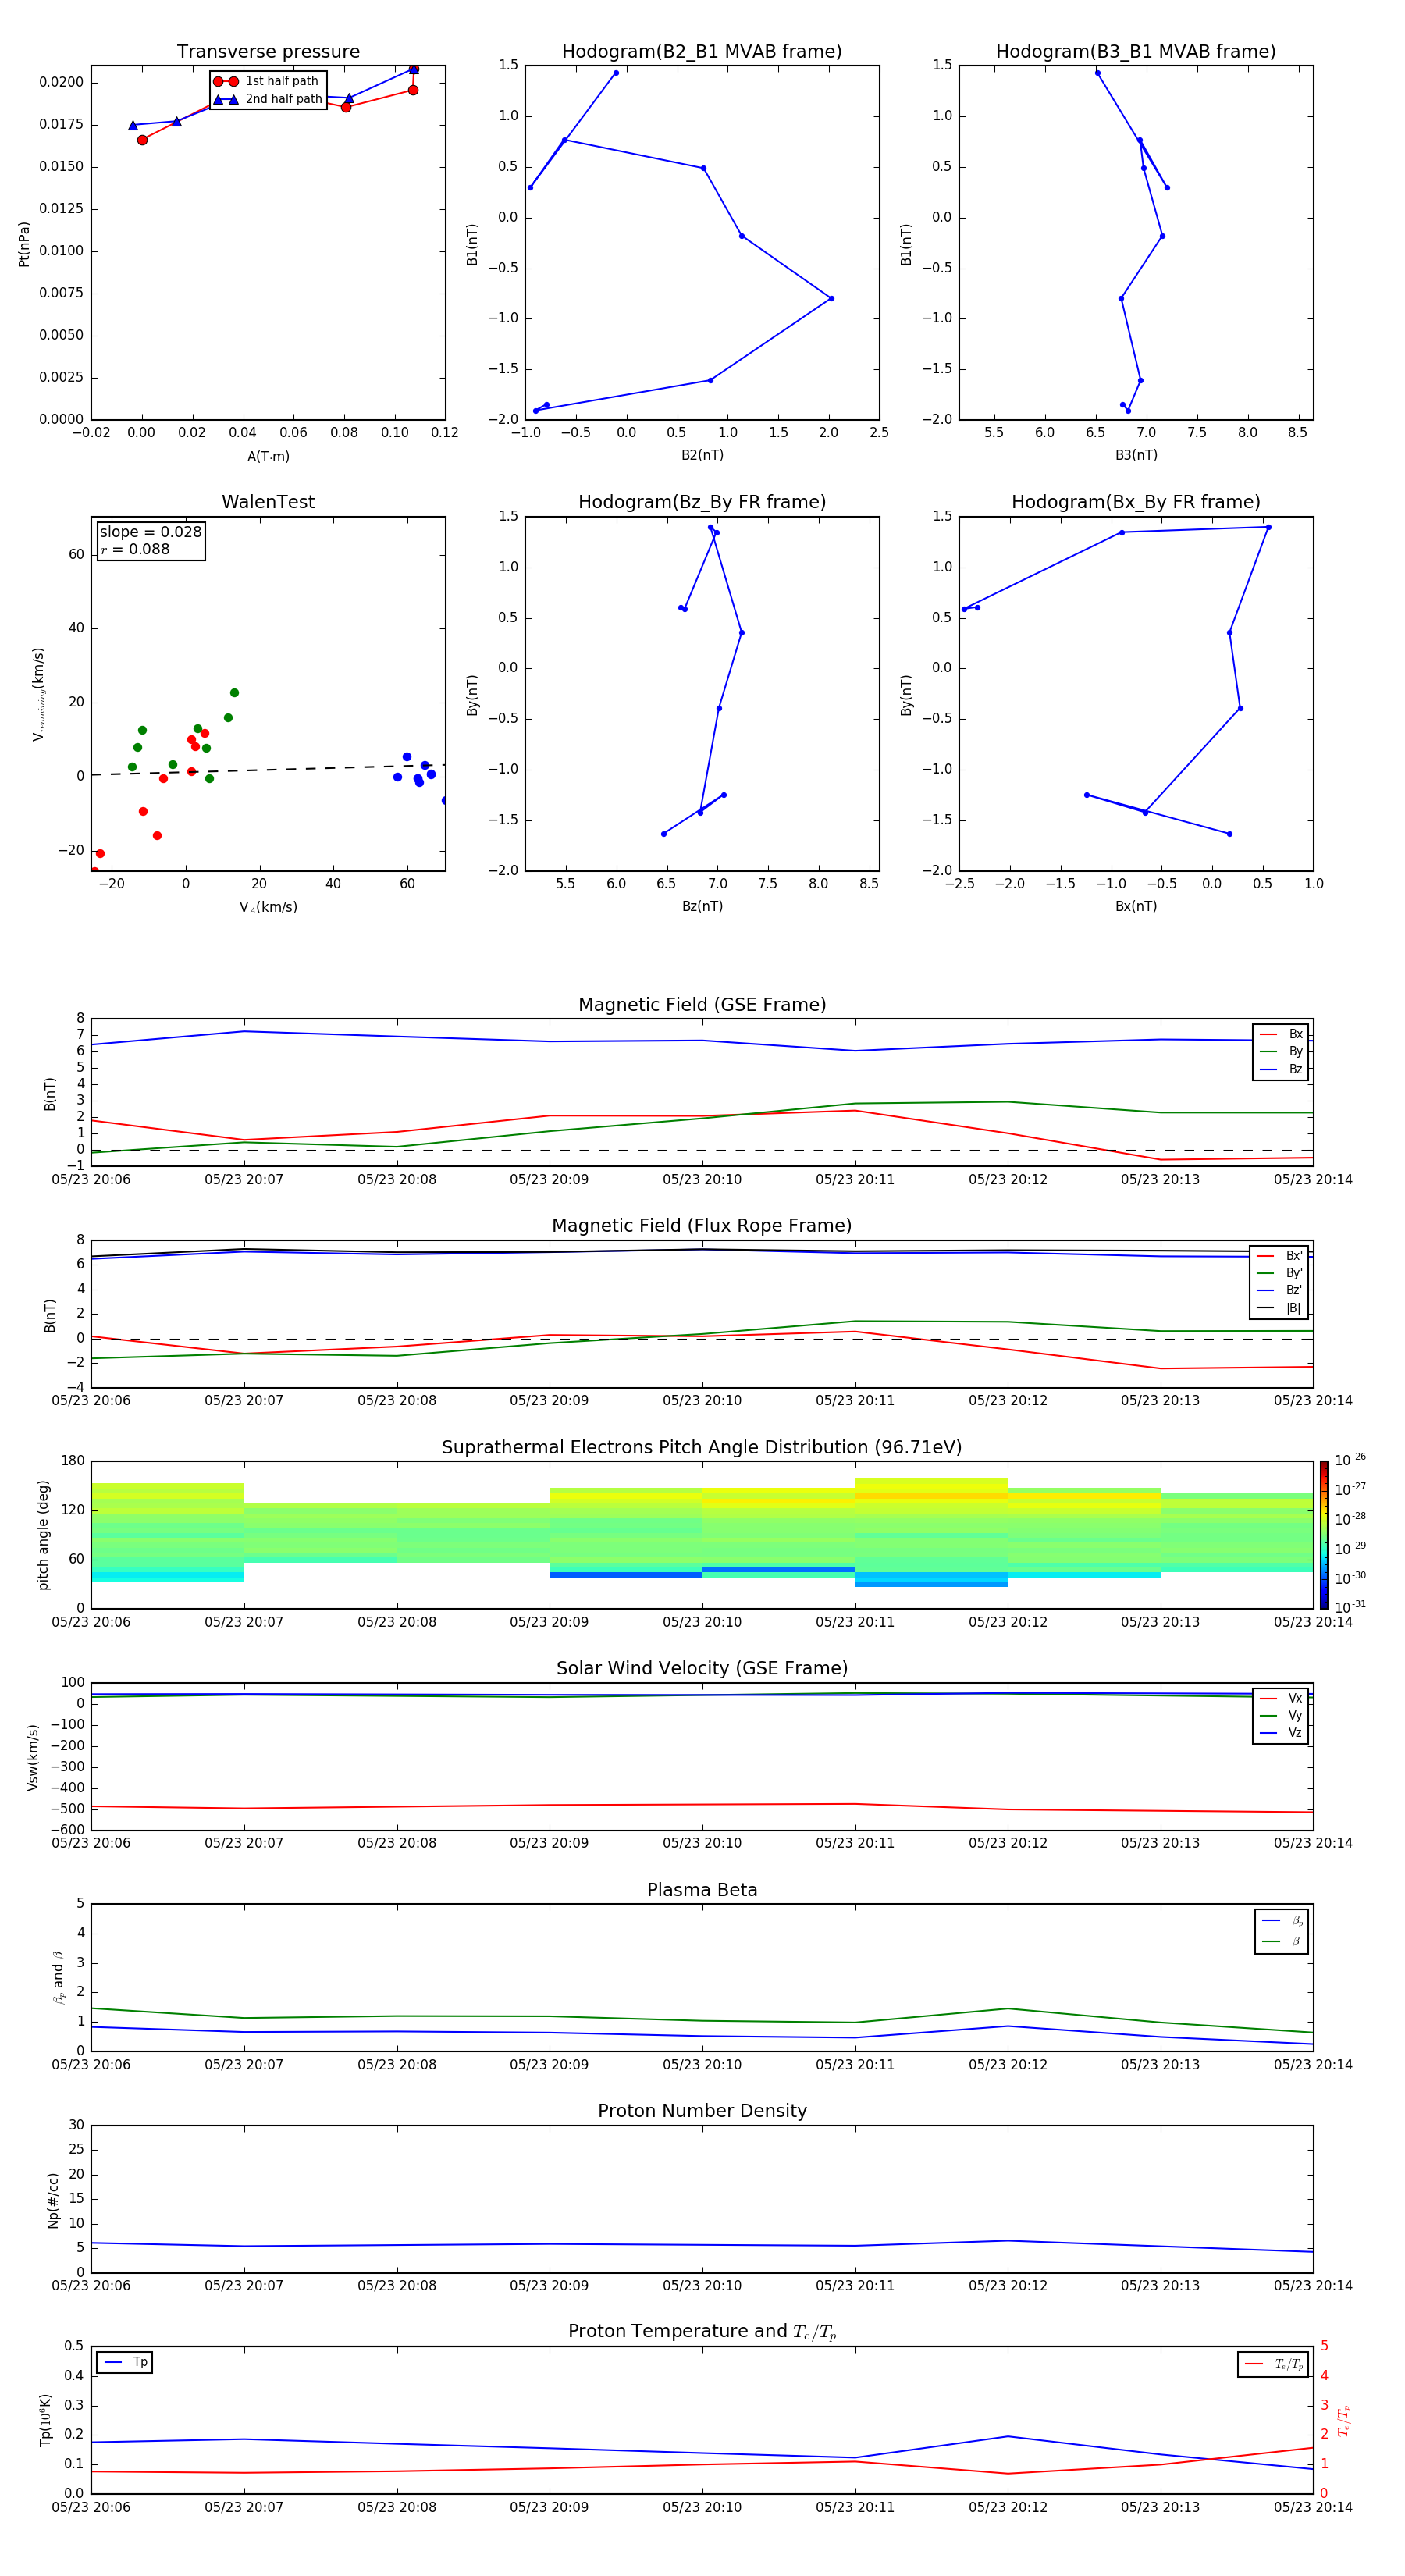The width and height of the screenshot is (1405, 2576).
Task: Click the Plasma Beta legend box
Action: click(1281, 1931)
